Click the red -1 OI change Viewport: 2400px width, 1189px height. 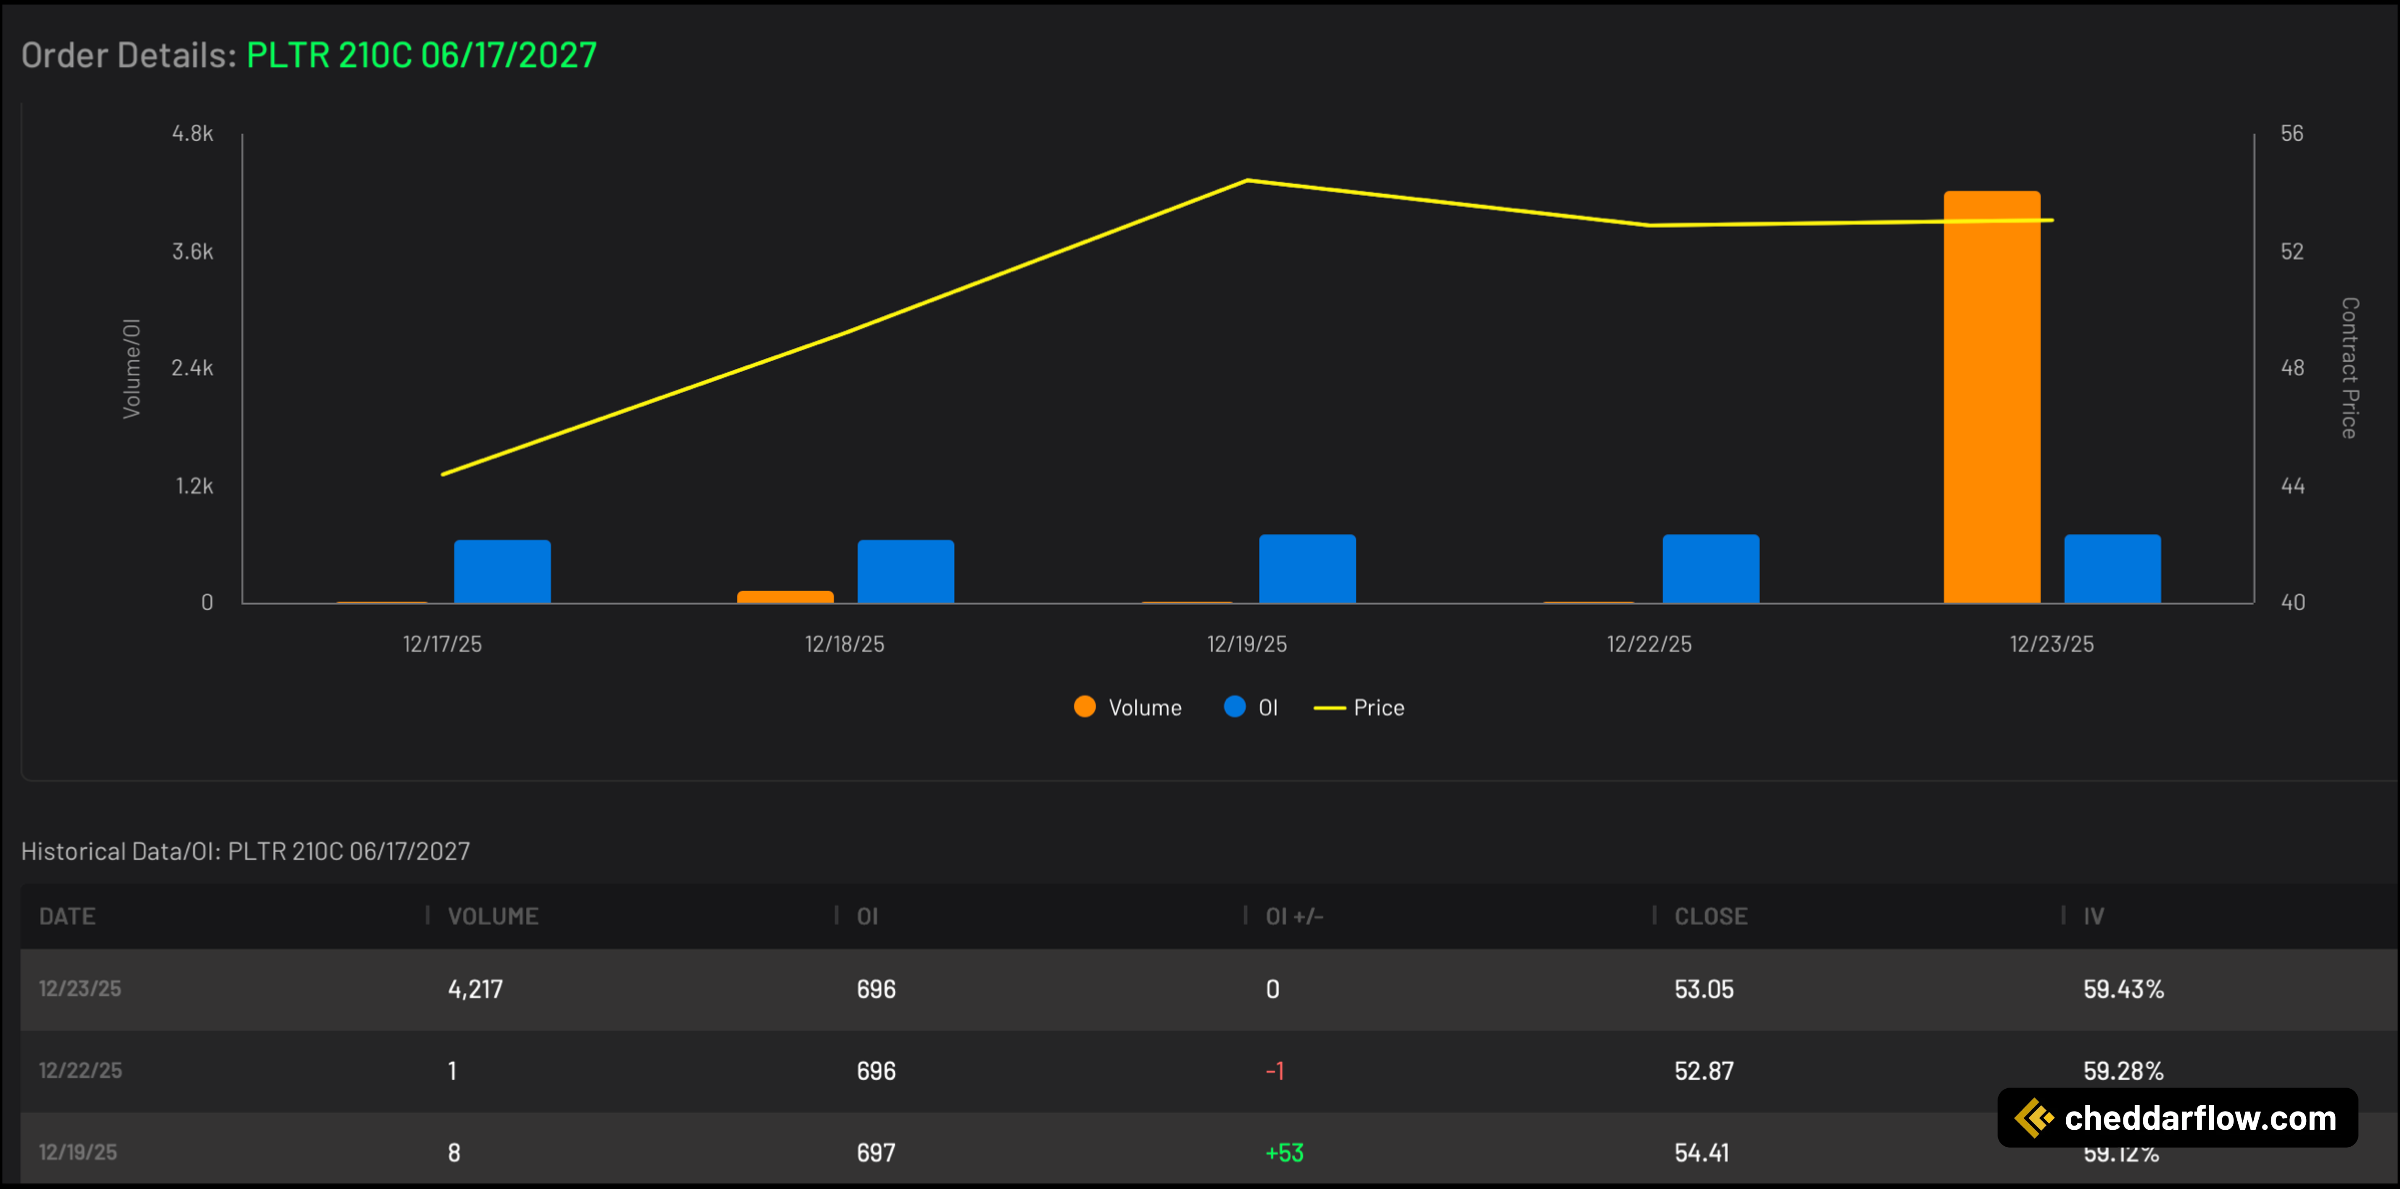click(x=1275, y=1071)
